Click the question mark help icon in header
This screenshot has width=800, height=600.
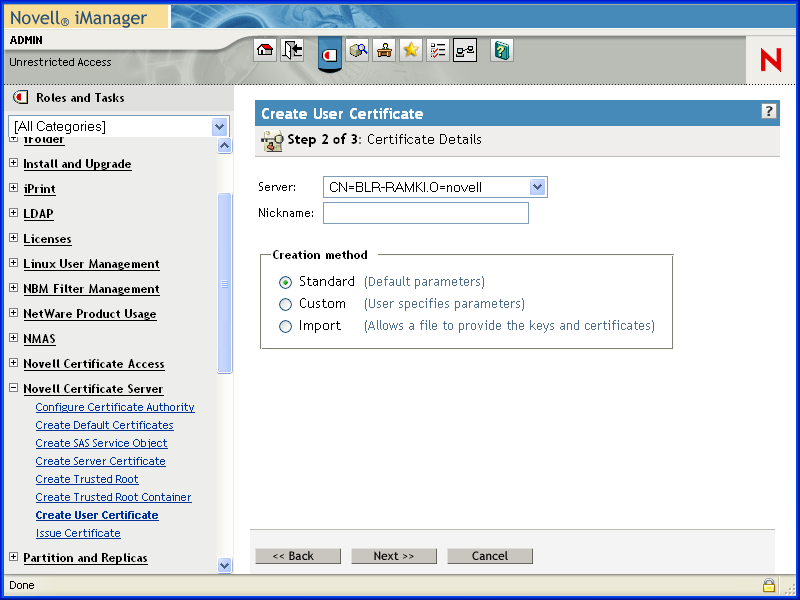coord(768,111)
